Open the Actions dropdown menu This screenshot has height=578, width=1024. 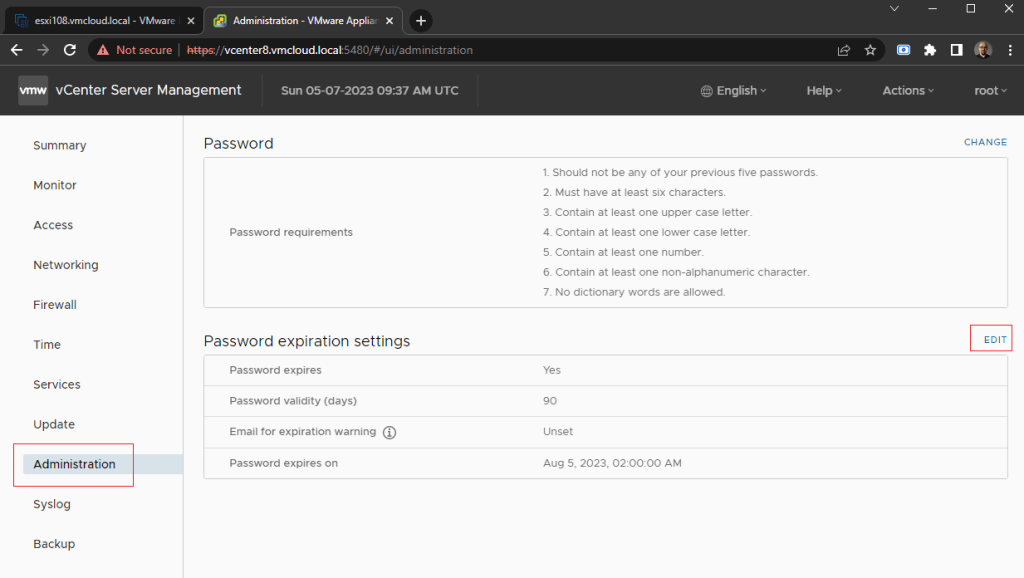click(908, 90)
